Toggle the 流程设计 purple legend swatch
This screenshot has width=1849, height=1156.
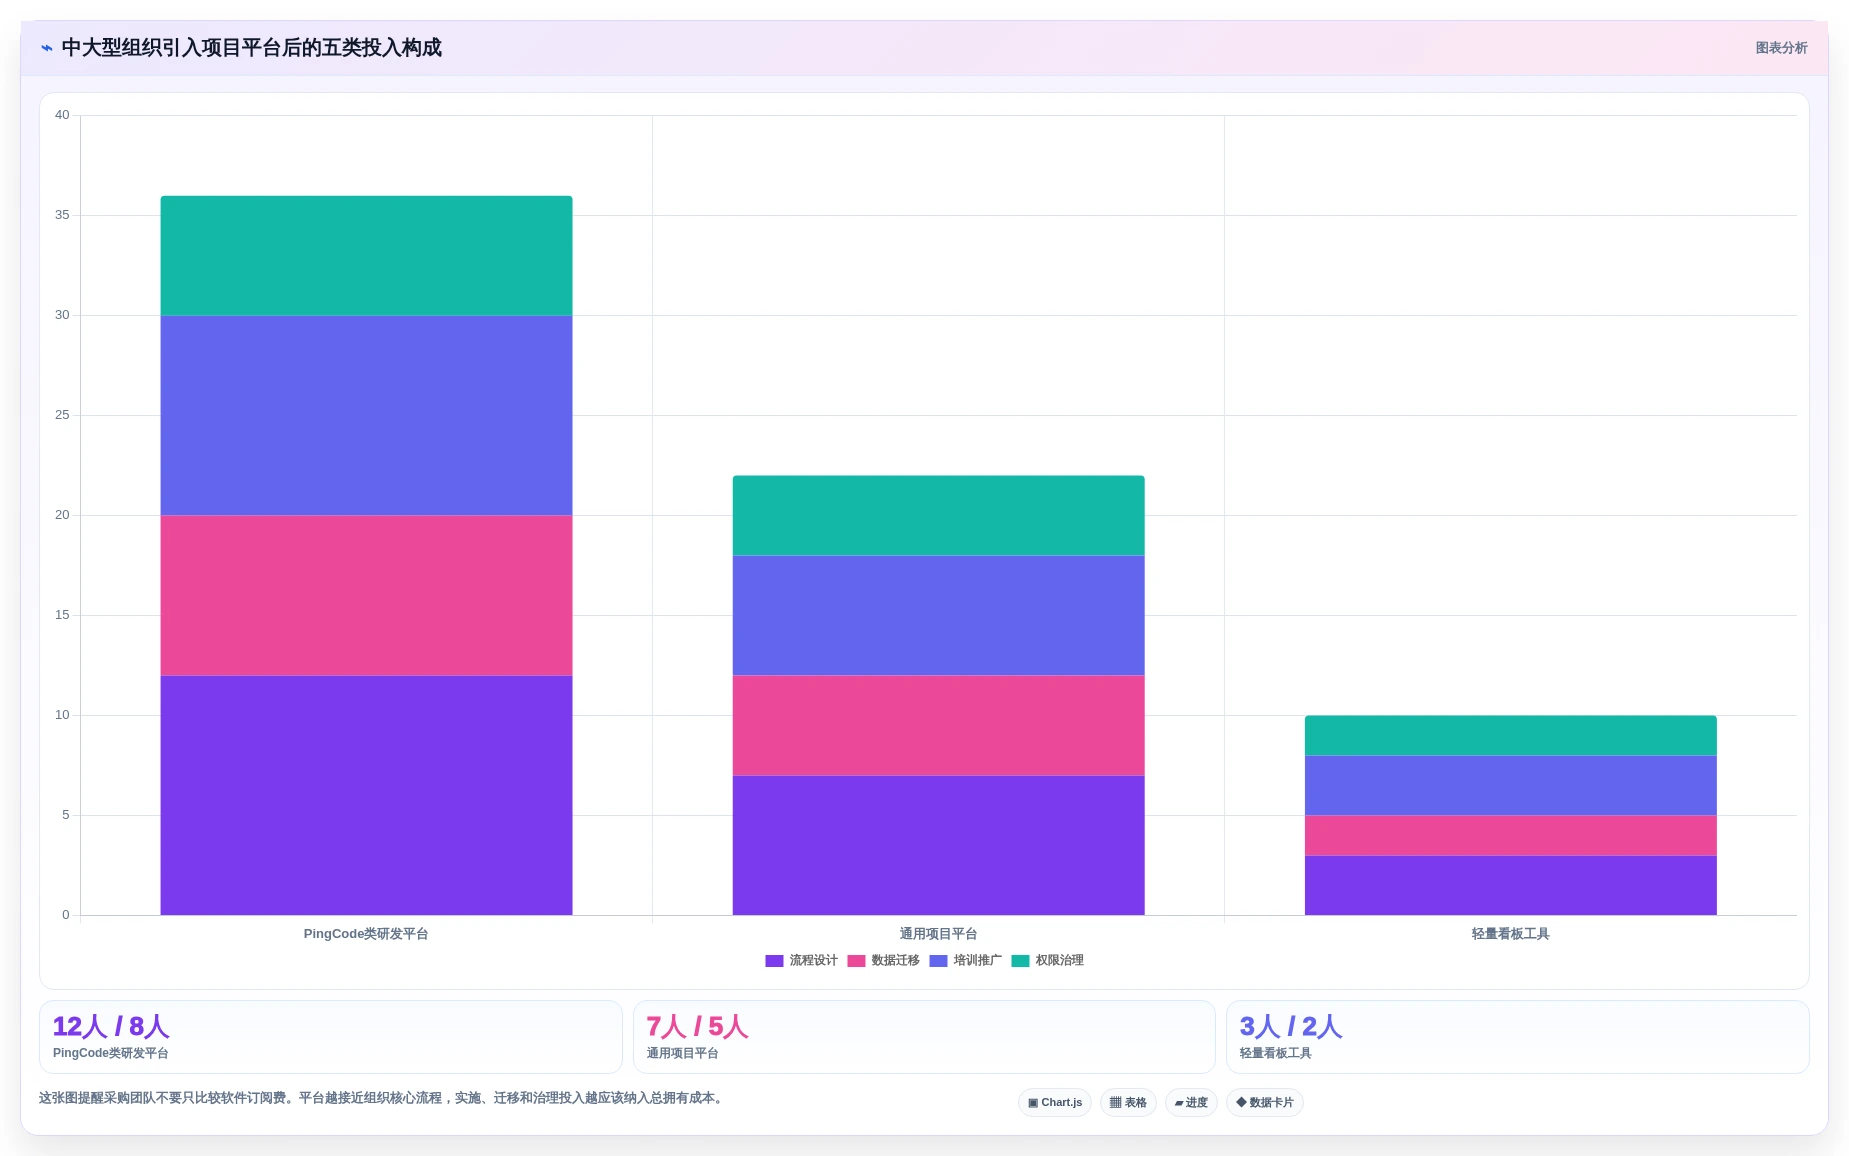(x=774, y=961)
